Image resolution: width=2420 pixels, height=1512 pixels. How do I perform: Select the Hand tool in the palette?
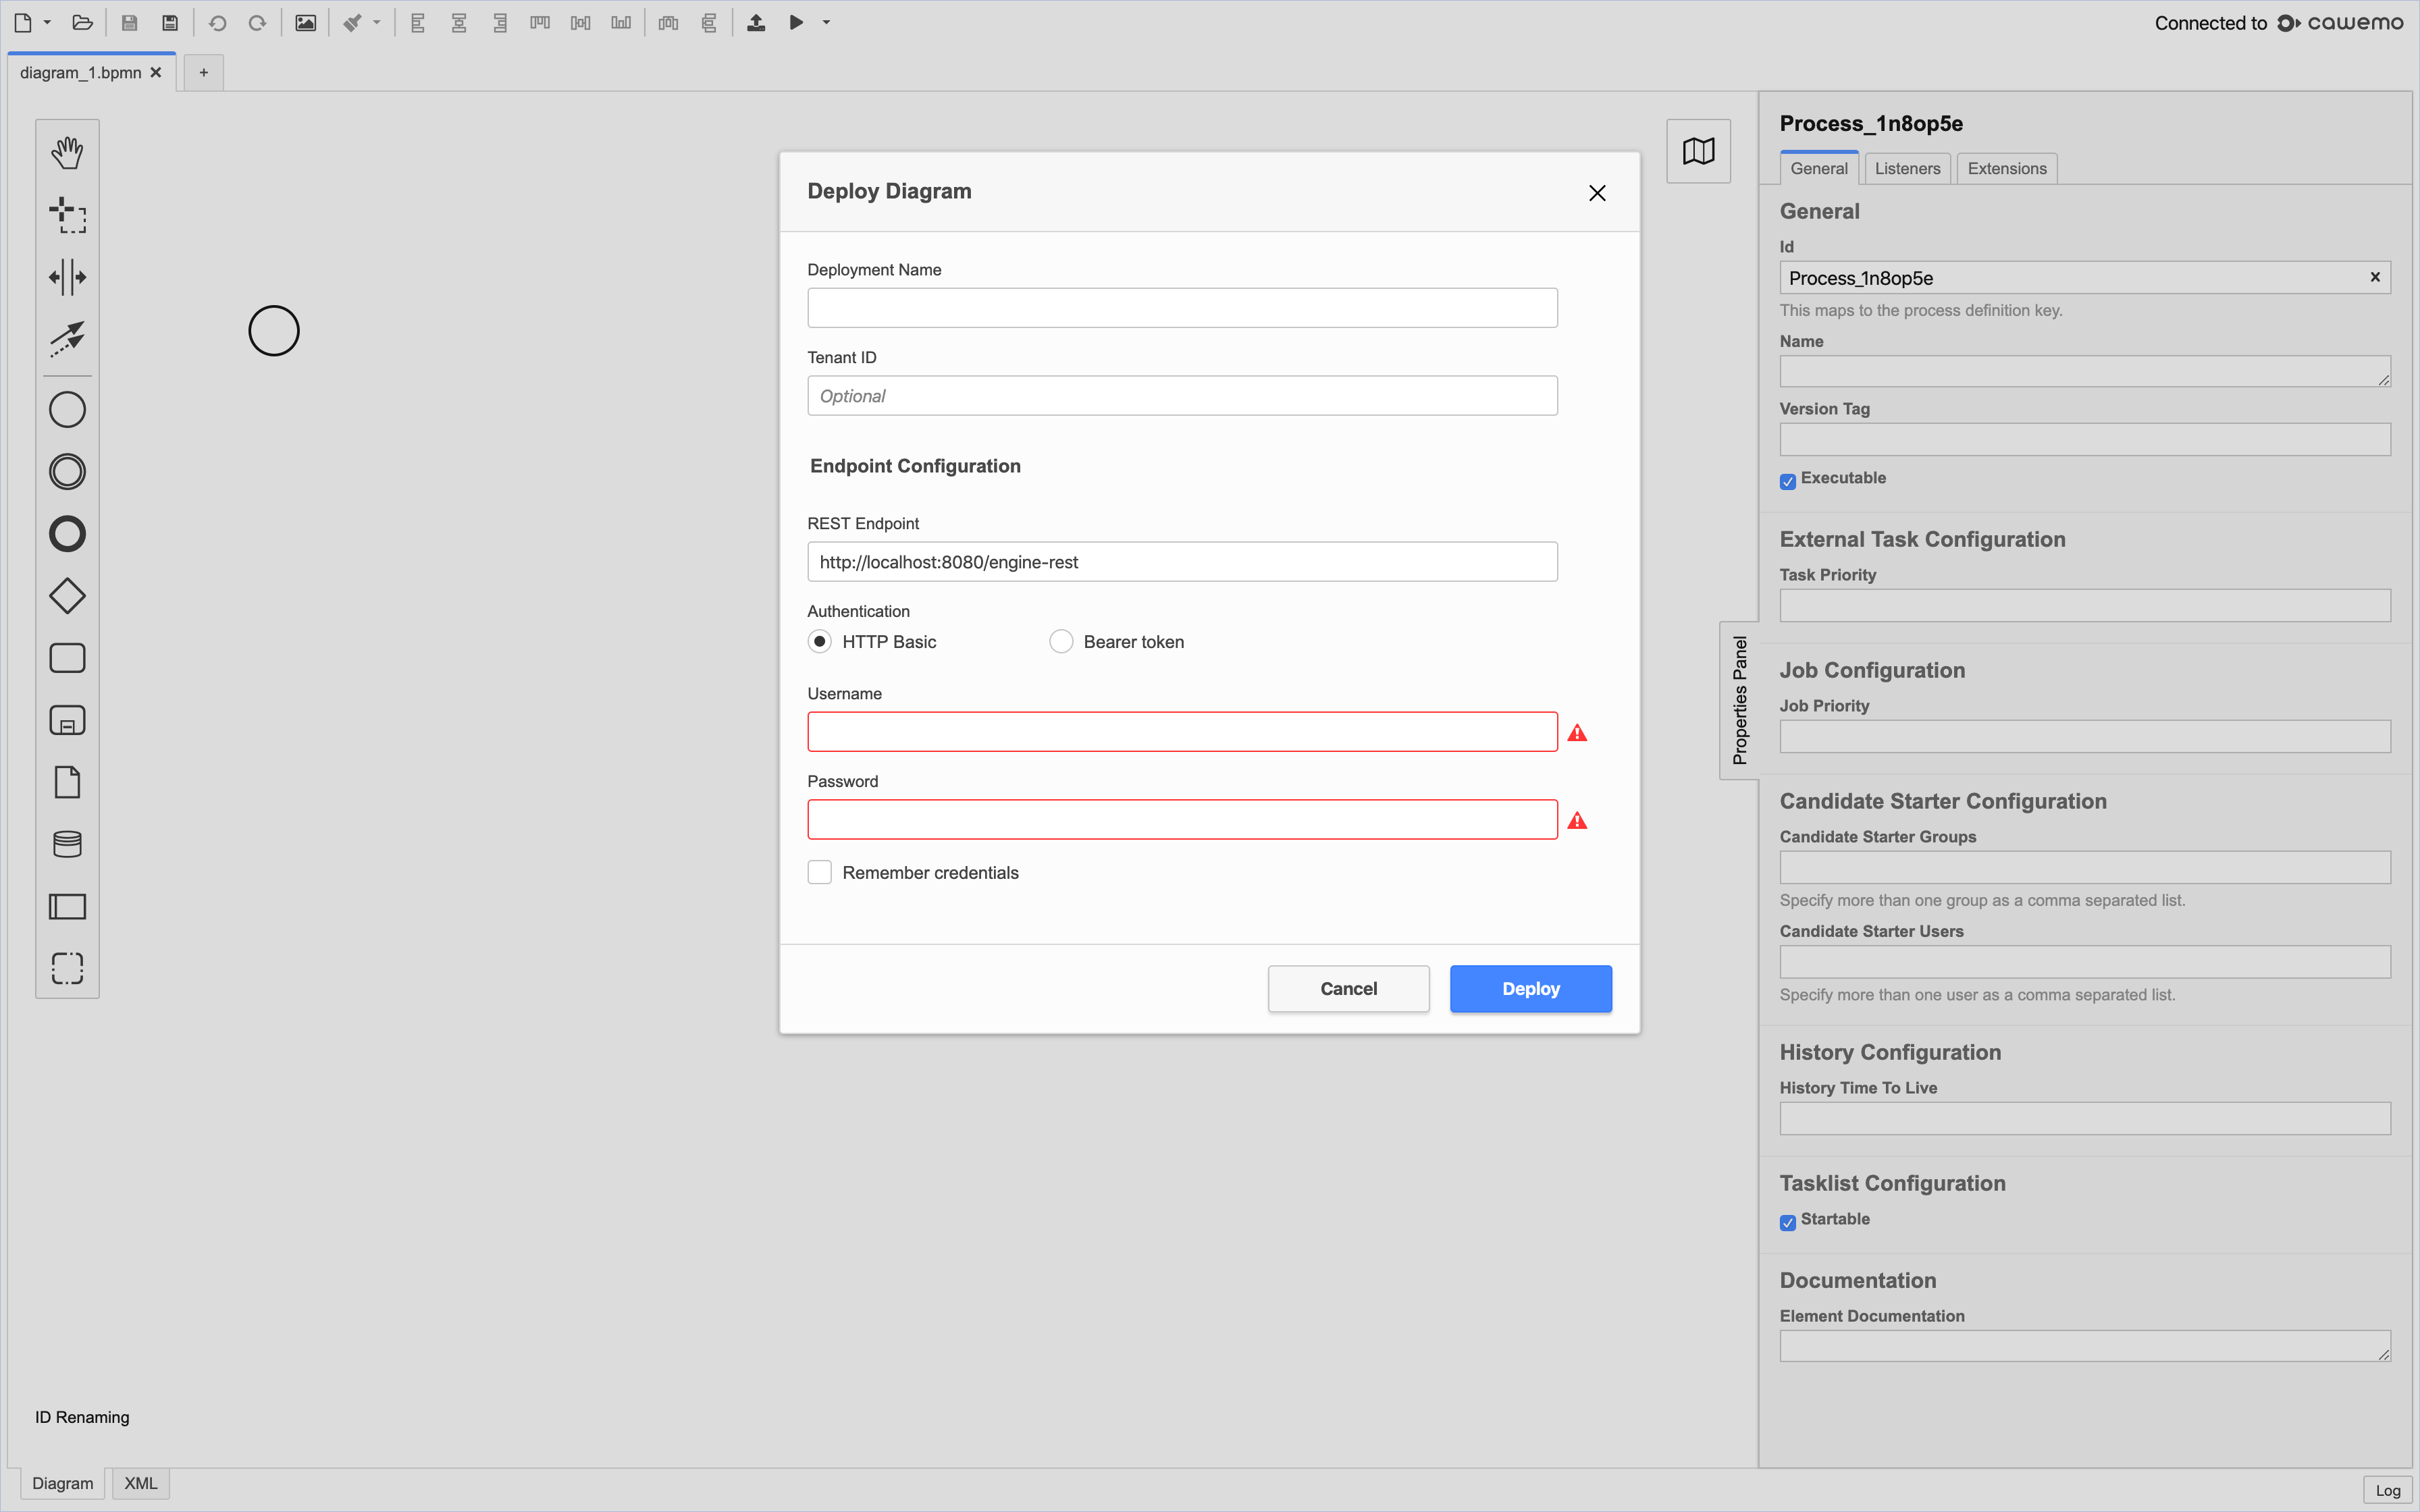(x=67, y=152)
